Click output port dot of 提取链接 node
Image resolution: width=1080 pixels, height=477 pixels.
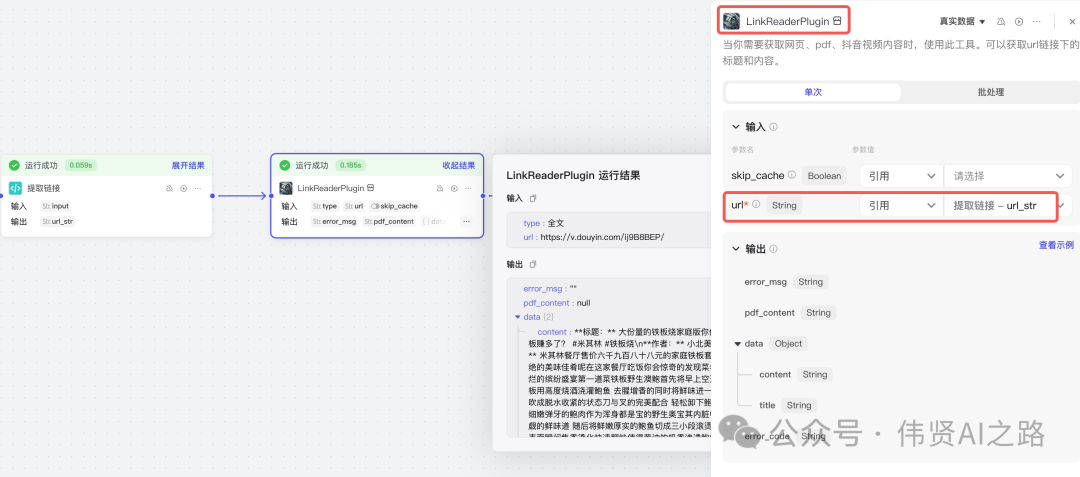[212, 196]
